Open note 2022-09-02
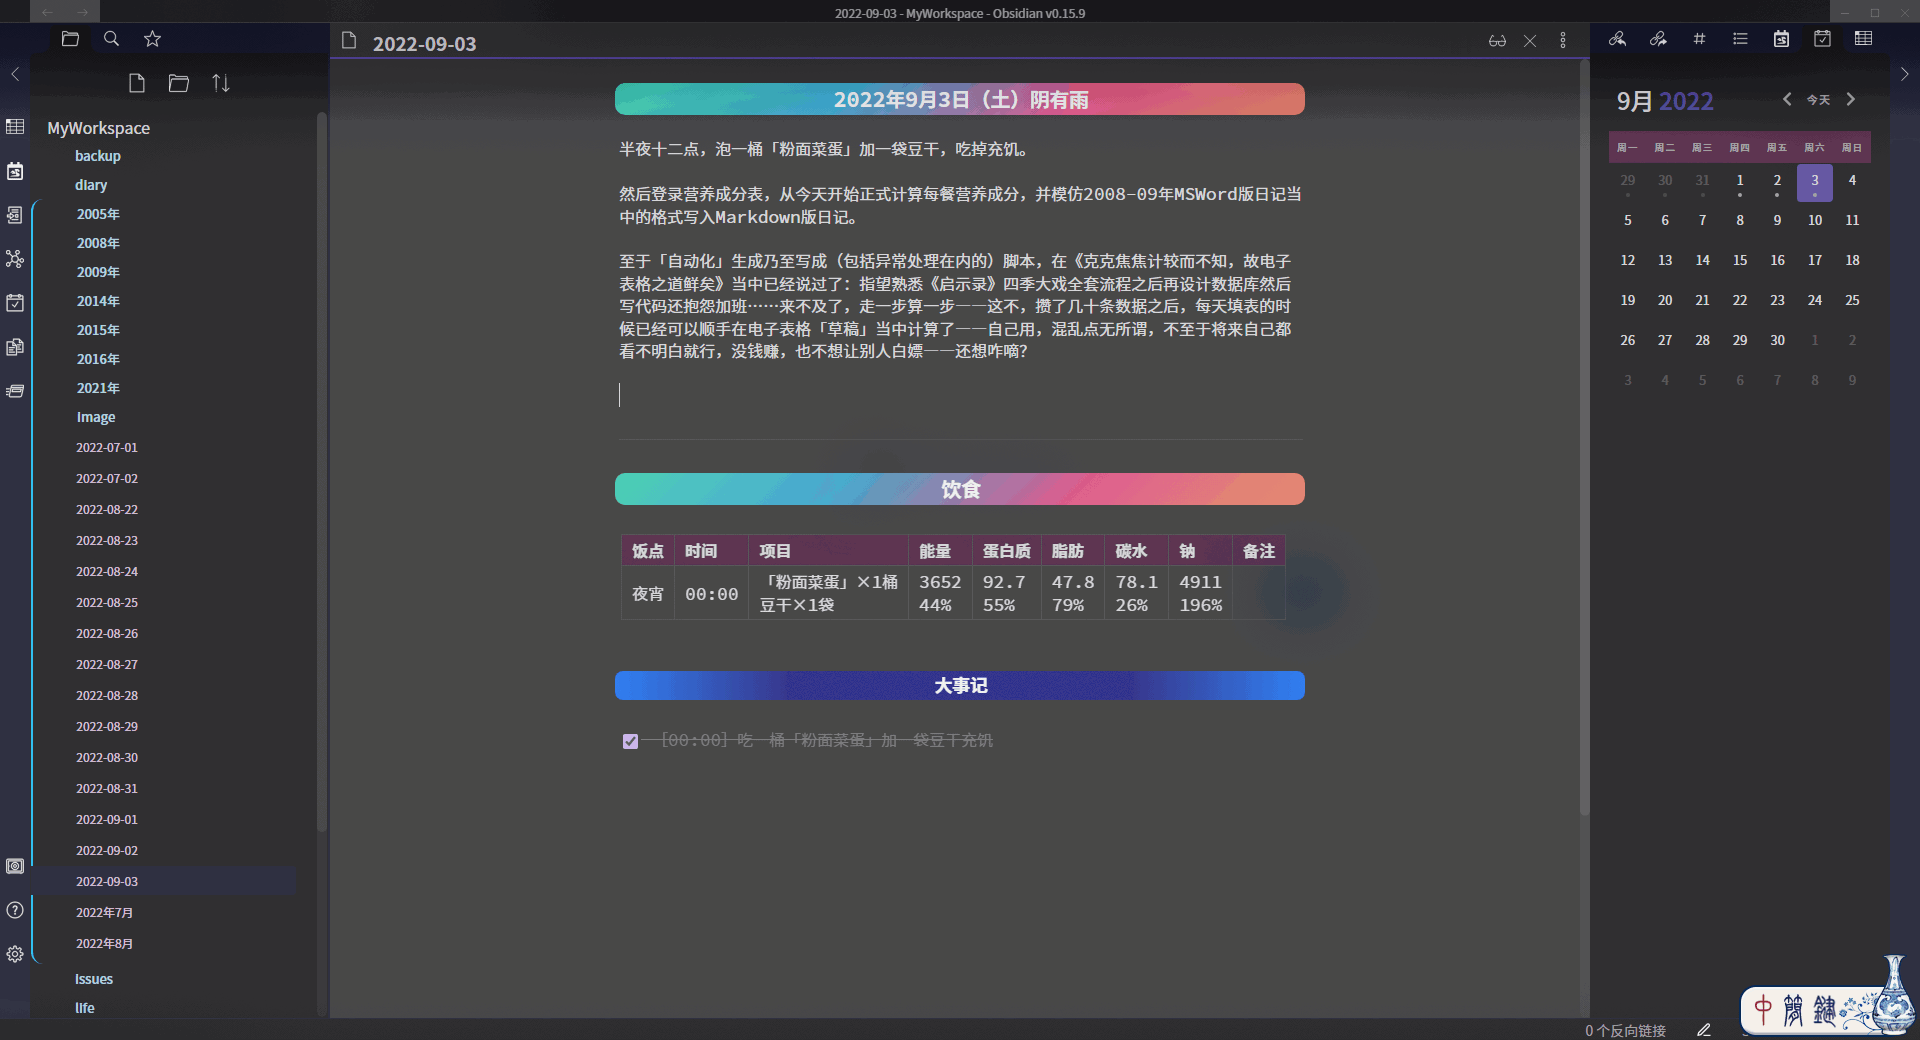 pos(107,851)
